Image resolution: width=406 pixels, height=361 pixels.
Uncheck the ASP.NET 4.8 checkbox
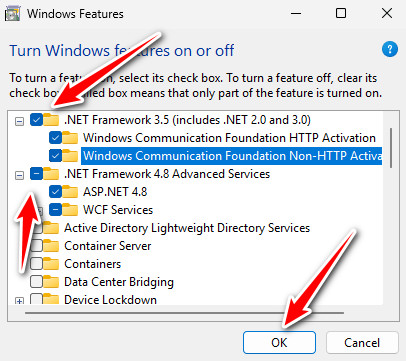pyautogui.click(x=55, y=192)
